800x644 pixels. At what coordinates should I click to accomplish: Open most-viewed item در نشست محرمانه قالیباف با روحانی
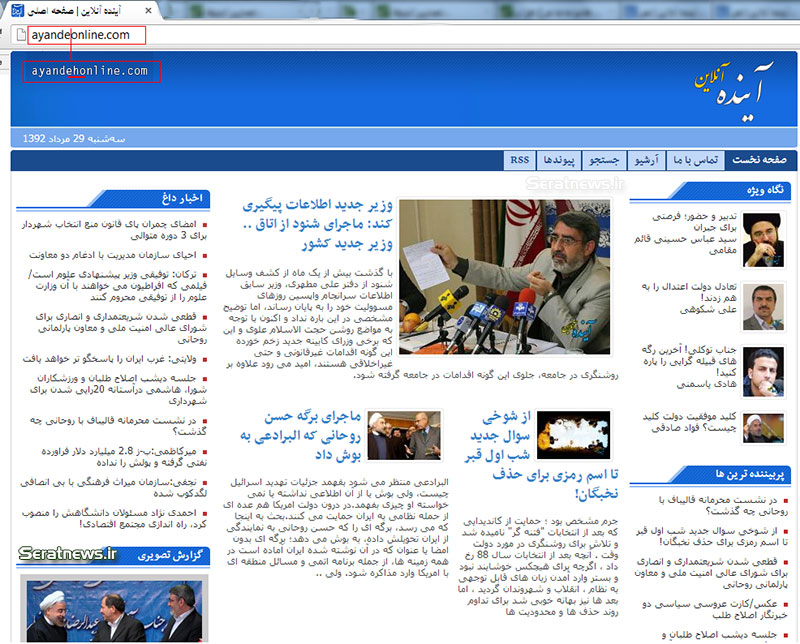[723, 505]
